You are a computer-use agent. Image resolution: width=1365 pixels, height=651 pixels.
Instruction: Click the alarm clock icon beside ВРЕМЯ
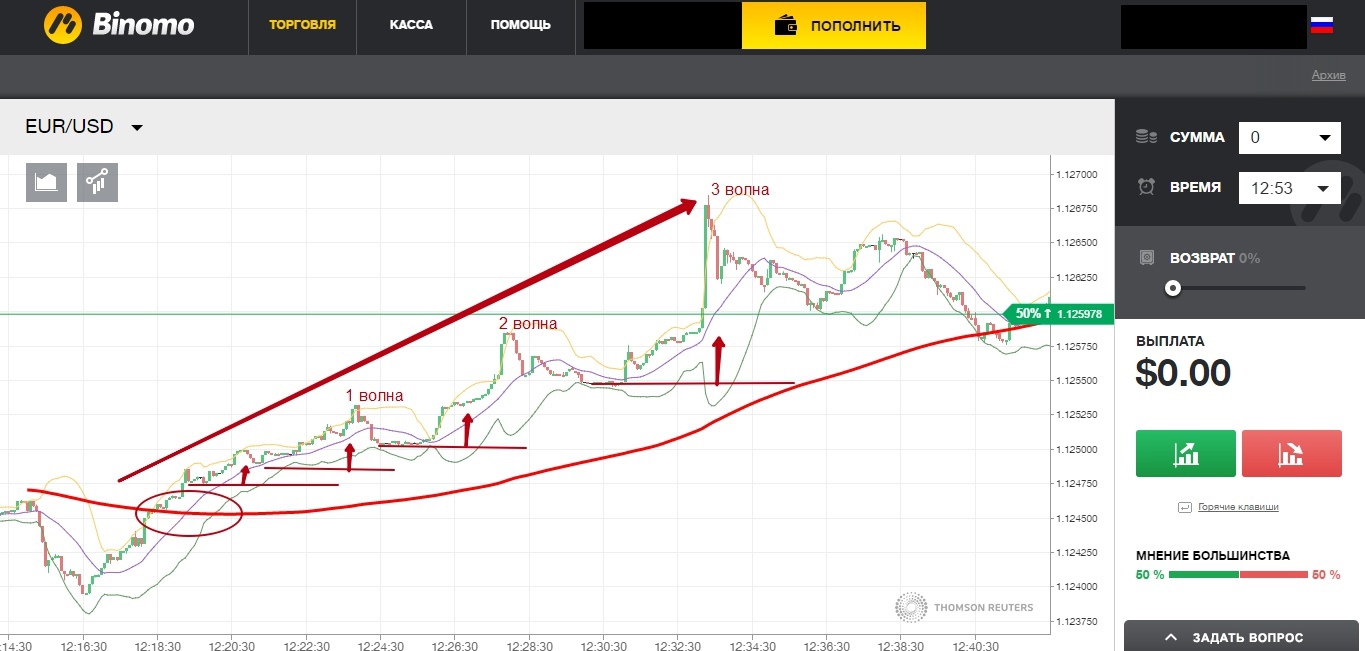point(1147,187)
